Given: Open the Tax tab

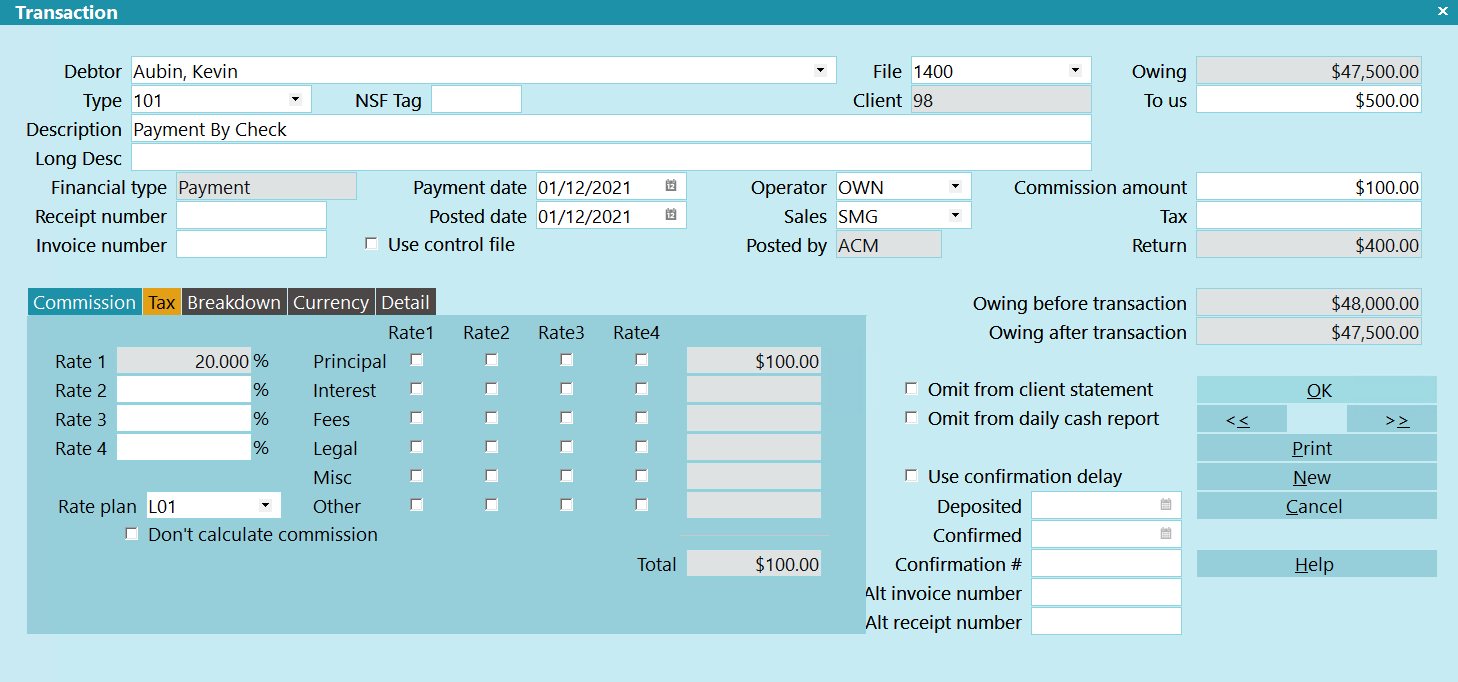Looking at the screenshot, I should (162, 302).
